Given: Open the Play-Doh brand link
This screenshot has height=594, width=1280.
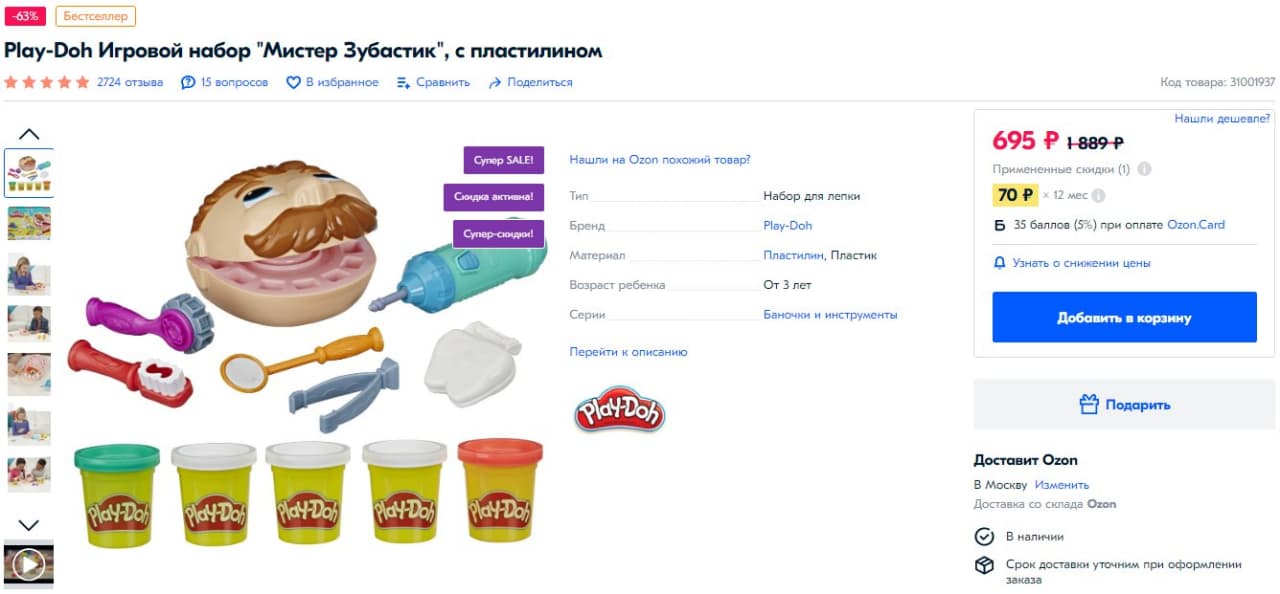Looking at the screenshot, I should tap(788, 226).
